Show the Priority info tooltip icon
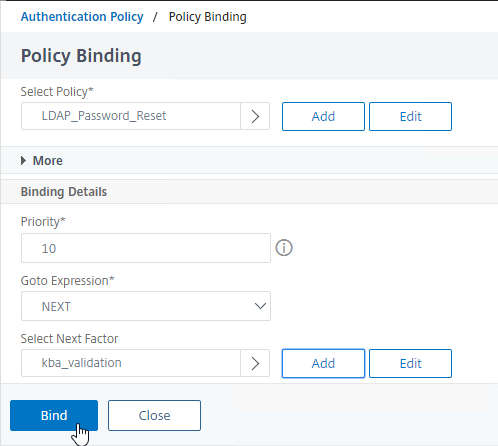The width and height of the screenshot is (498, 446). [x=284, y=248]
